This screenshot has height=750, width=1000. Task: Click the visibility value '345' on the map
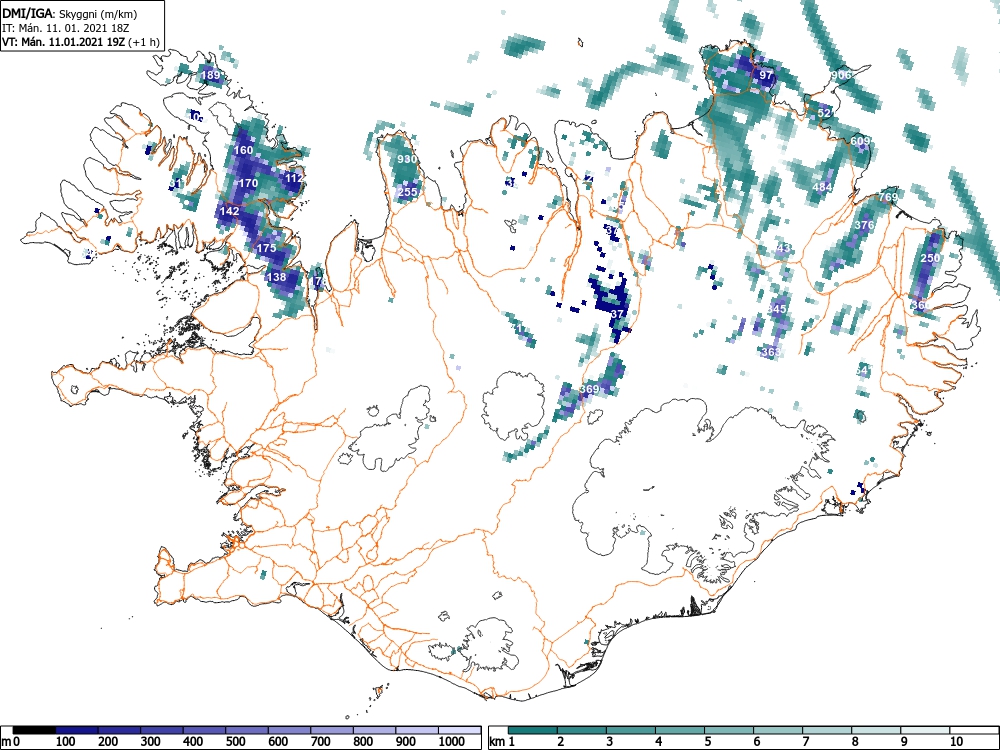click(776, 309)
